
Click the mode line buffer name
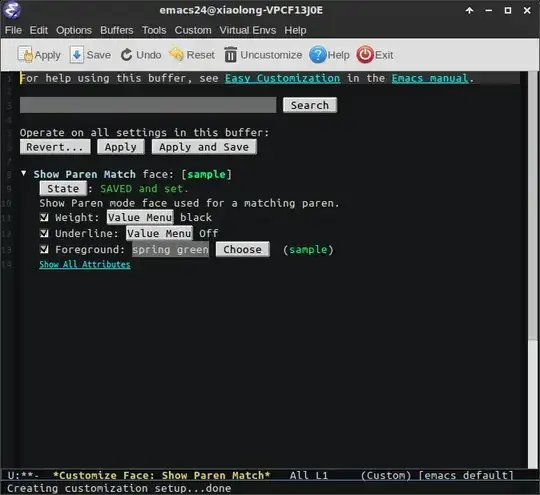click(x=162, y=475)
